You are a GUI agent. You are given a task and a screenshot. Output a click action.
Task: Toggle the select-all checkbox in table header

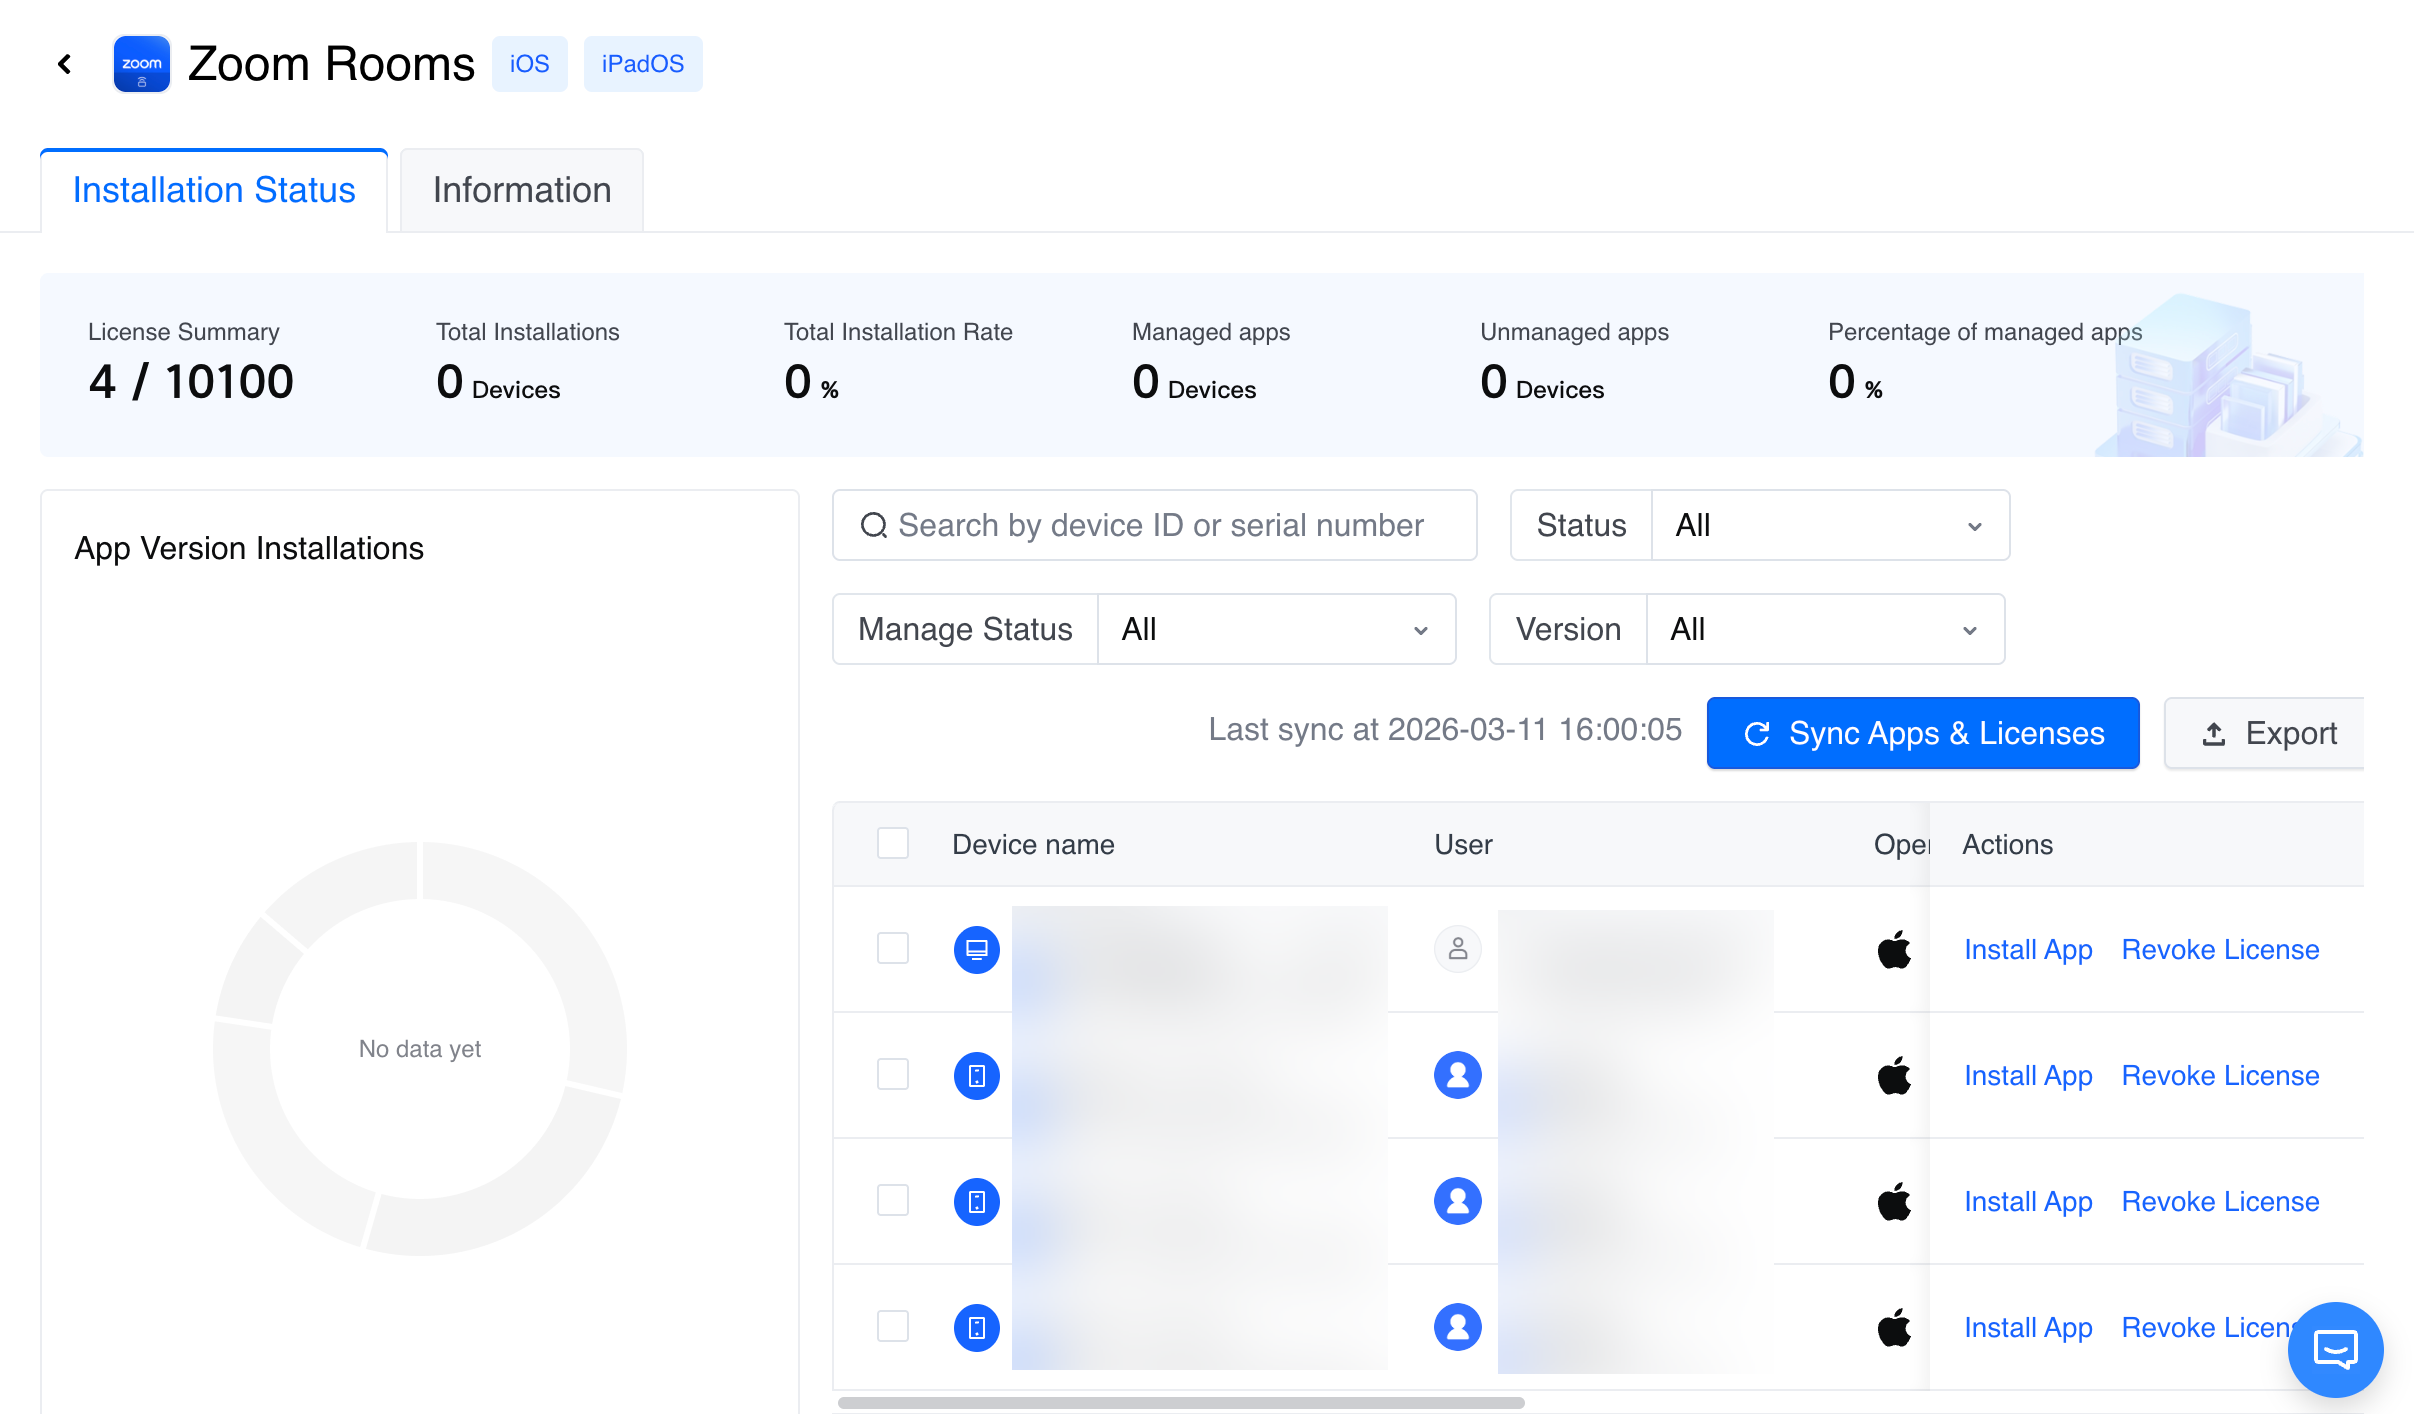[892, 843]
